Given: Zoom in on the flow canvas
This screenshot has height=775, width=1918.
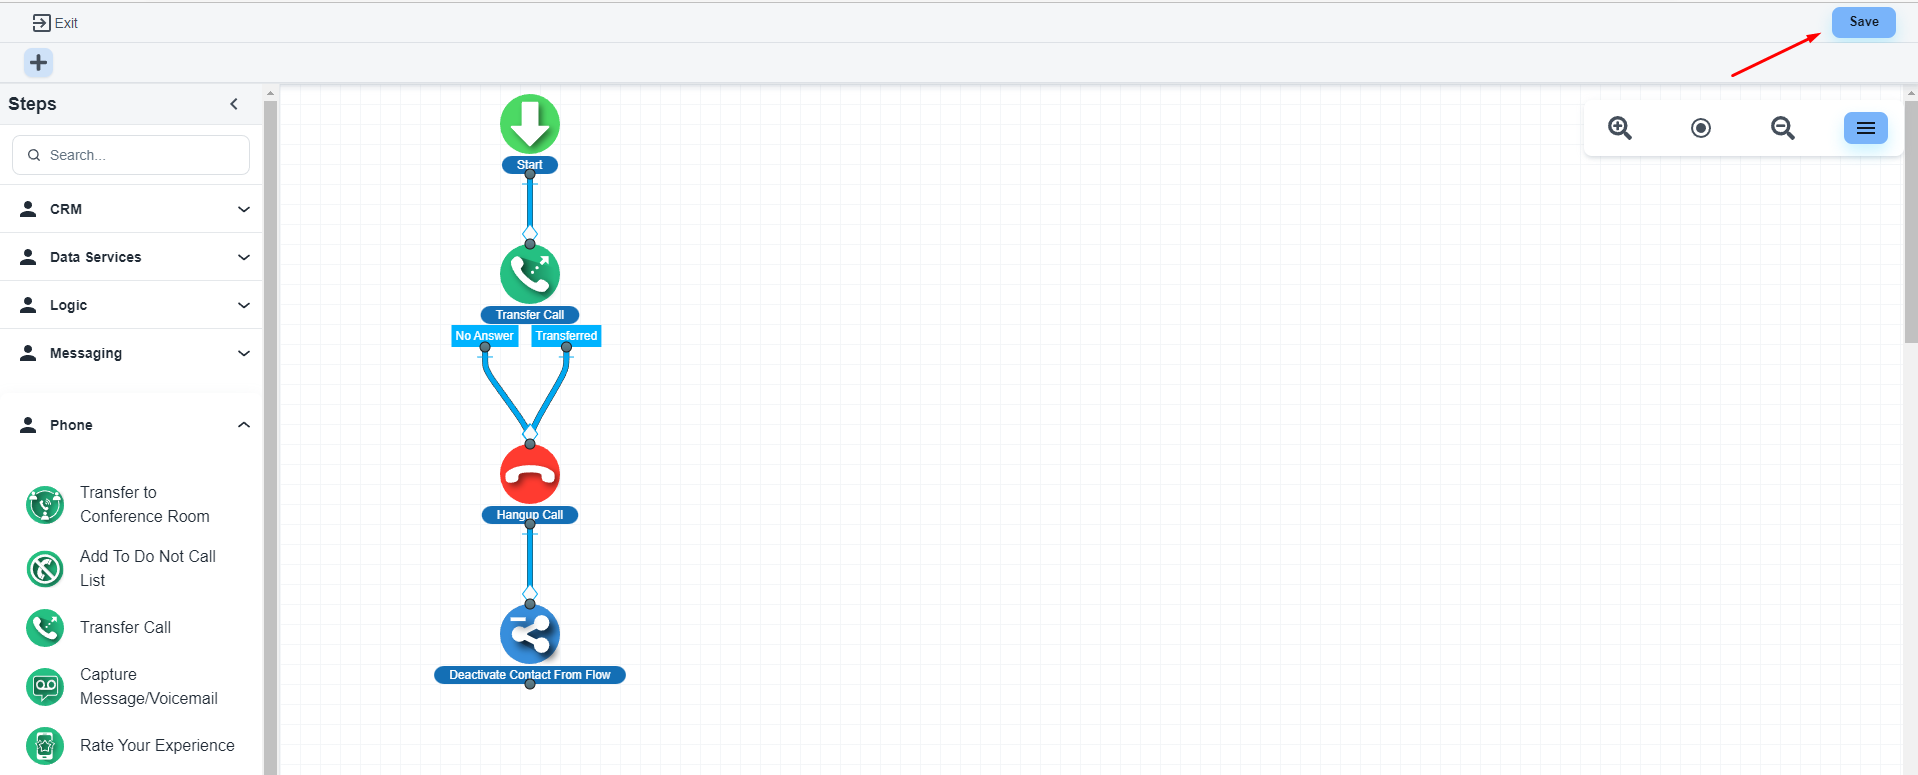Looking at the screenshot, I should tap(1619, 128).
